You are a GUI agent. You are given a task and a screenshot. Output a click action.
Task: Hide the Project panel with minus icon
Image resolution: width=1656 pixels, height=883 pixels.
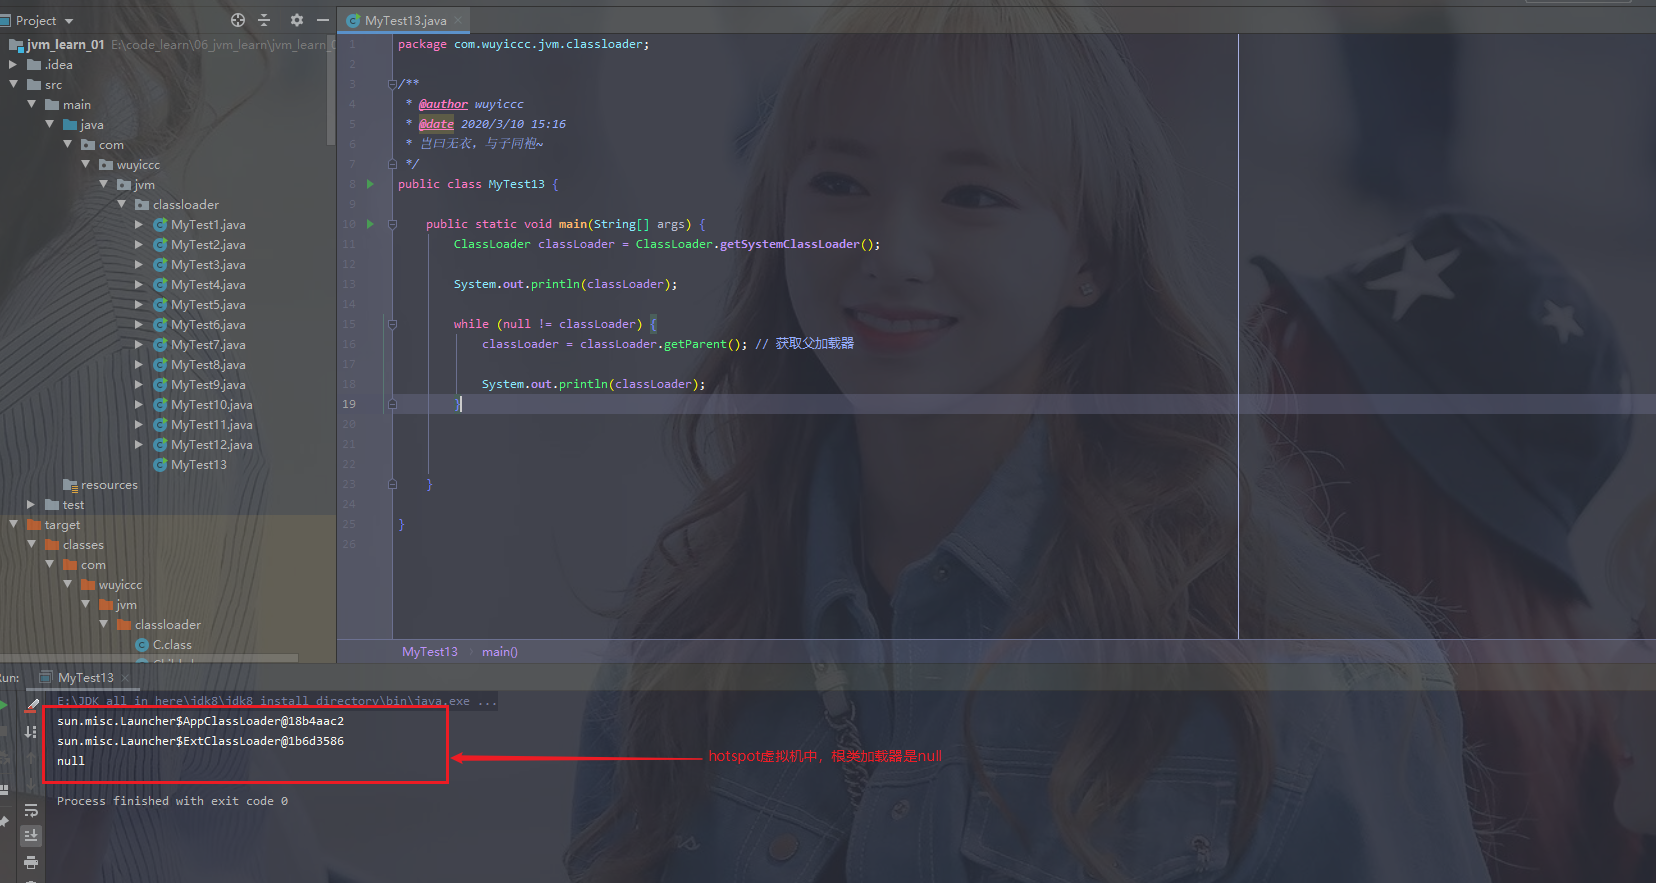pos(323,20)
